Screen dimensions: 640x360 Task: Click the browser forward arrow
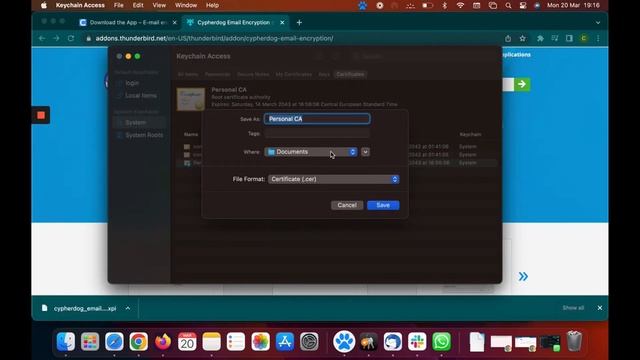click(56, 38)
